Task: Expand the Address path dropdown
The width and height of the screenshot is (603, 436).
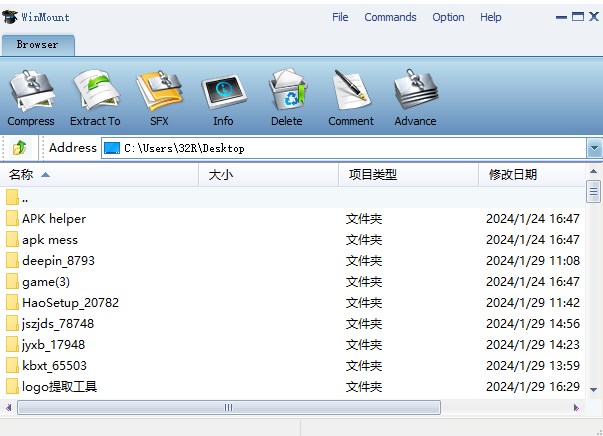Action: 594,148
